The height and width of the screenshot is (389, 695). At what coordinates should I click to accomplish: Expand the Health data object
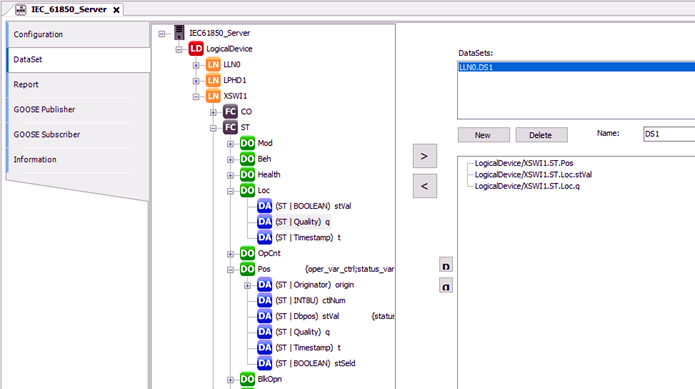(230, 175)
